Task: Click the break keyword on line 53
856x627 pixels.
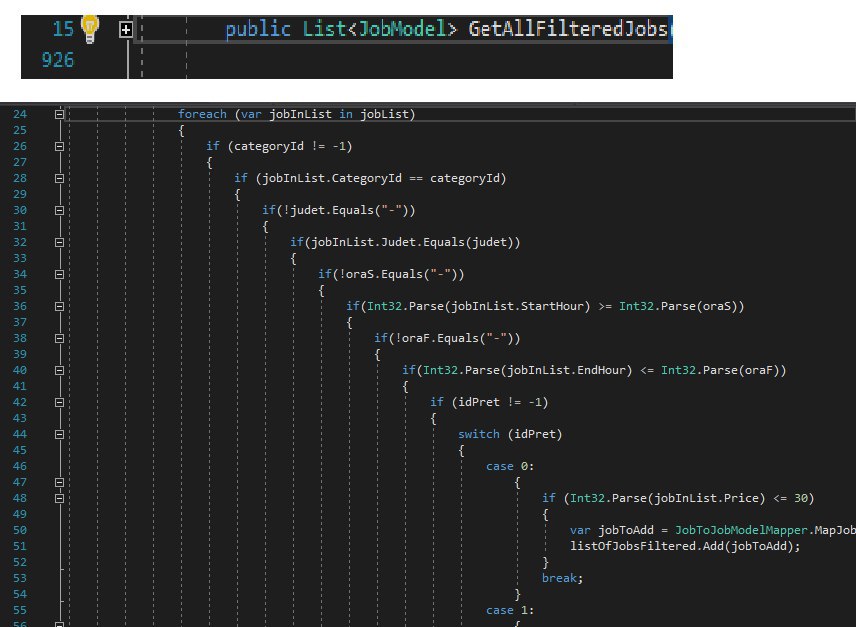Action: [x=559, y=578]
